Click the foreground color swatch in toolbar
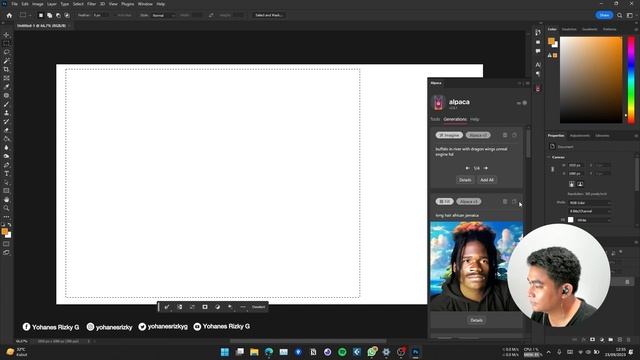640x360 pixels. pos(4,231)
